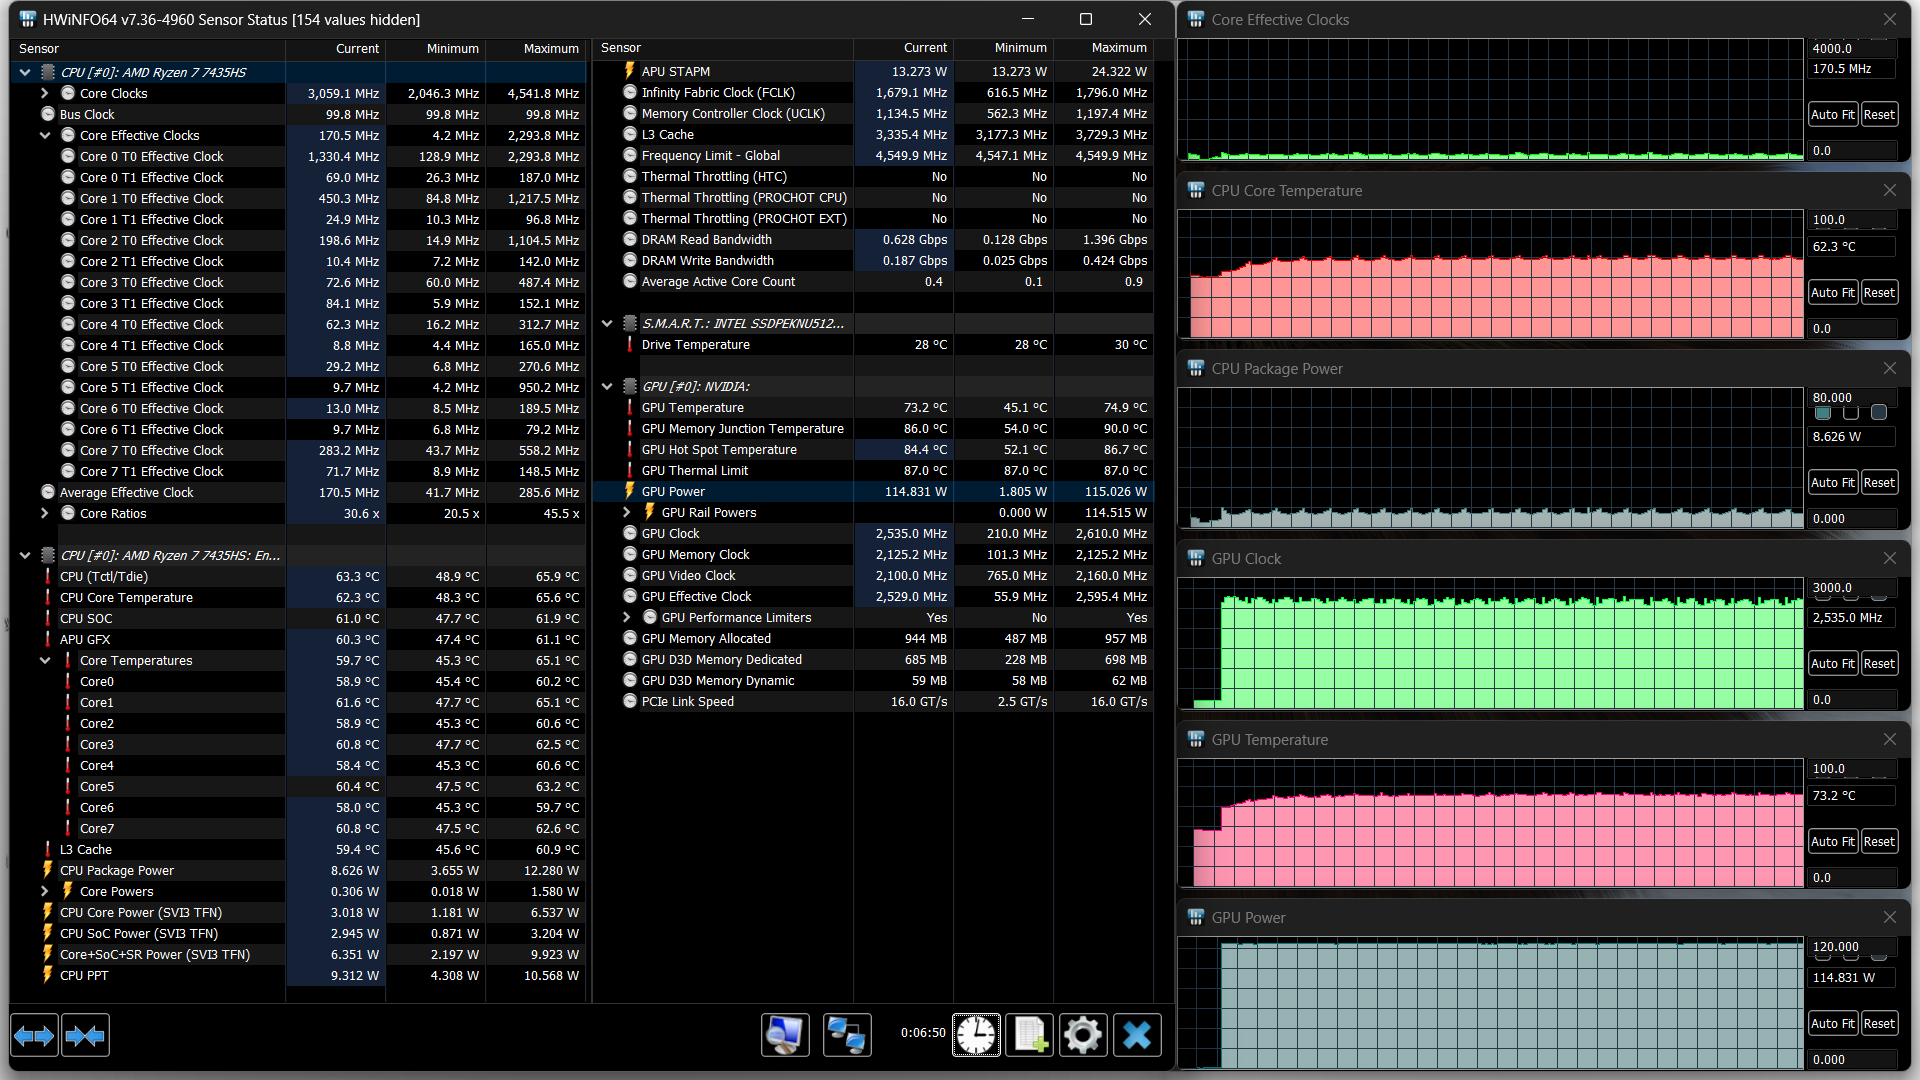
Task: Click the teal color swatch in CPU Package Power
Action: [x=1823, y=413]
